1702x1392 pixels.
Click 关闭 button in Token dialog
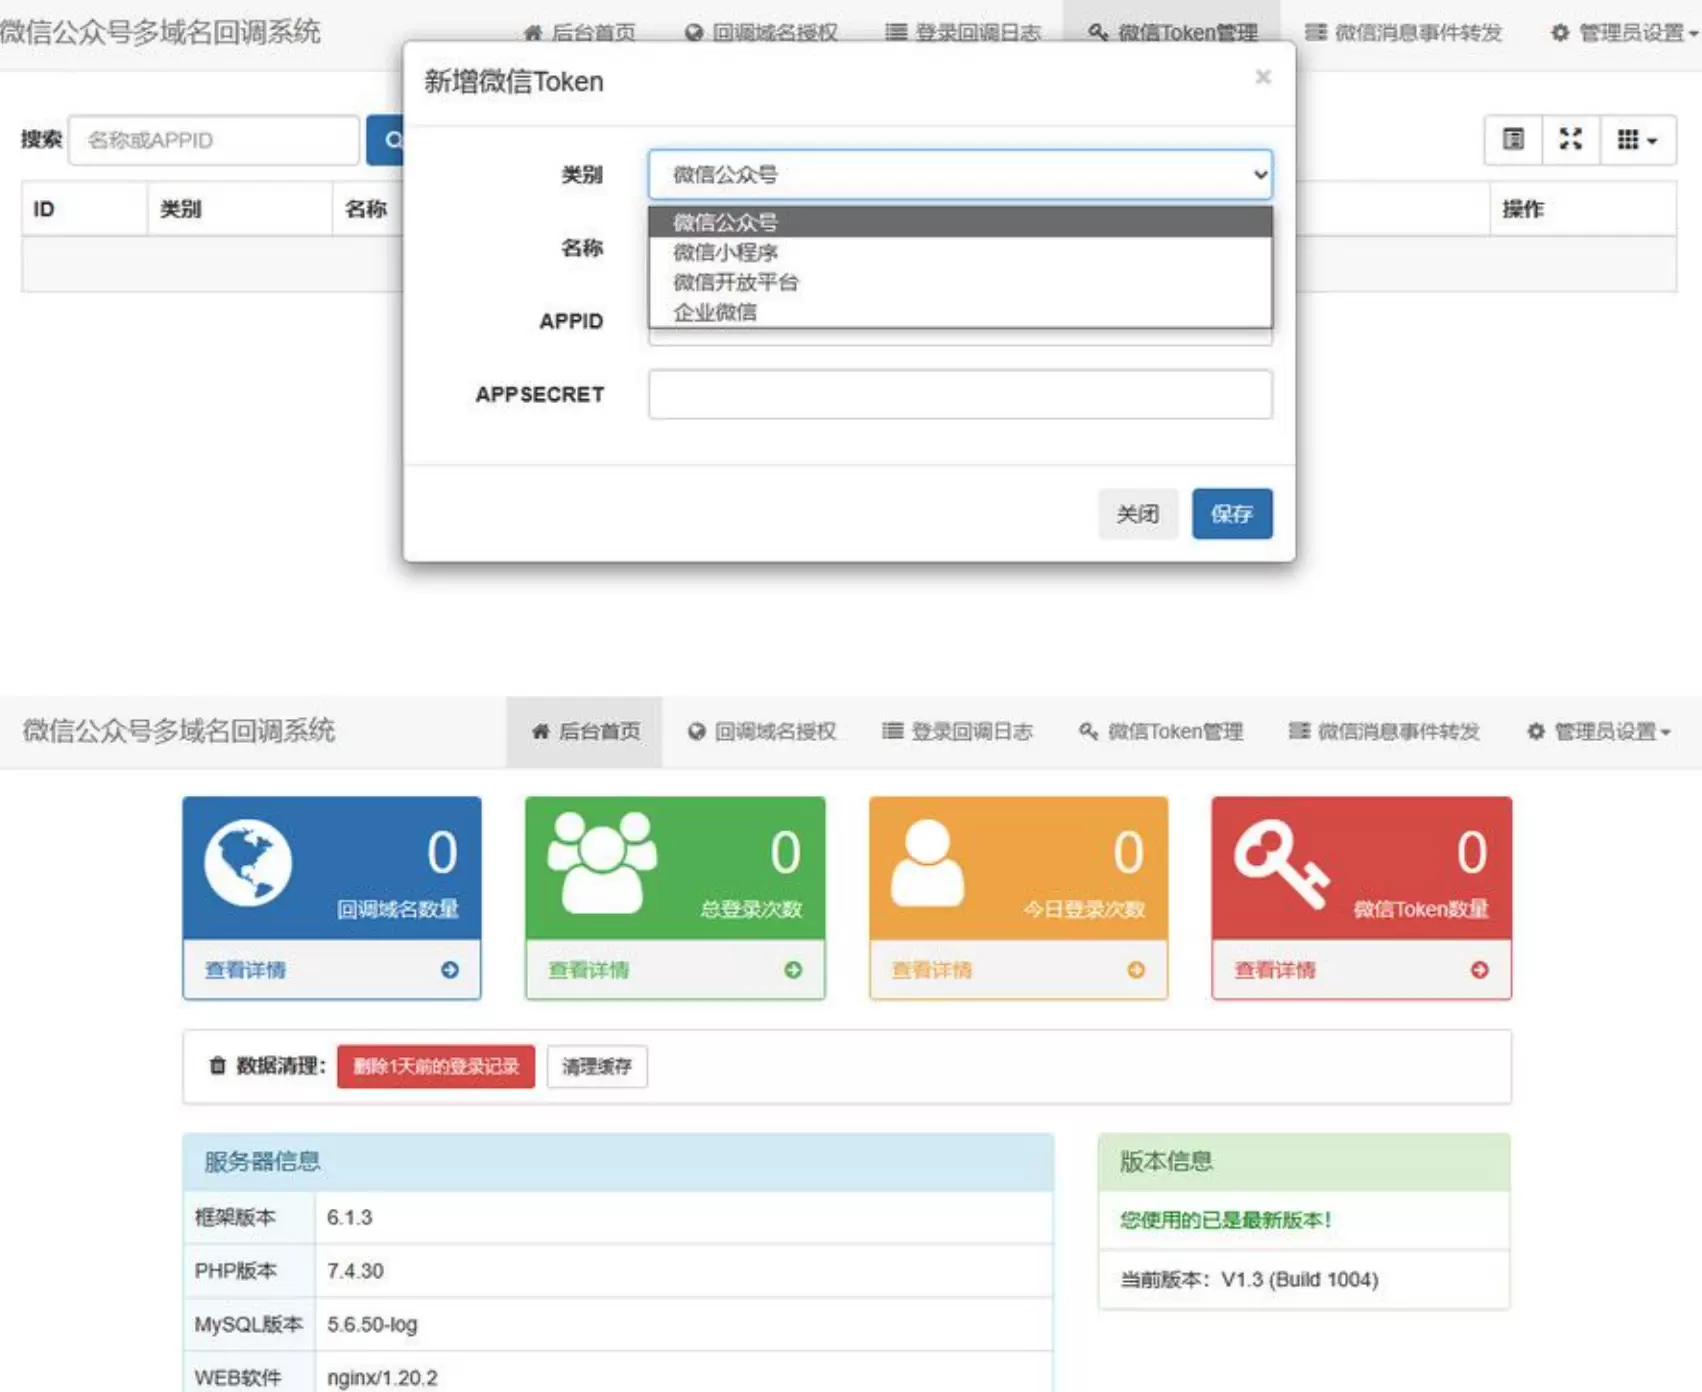point(1138,514)
